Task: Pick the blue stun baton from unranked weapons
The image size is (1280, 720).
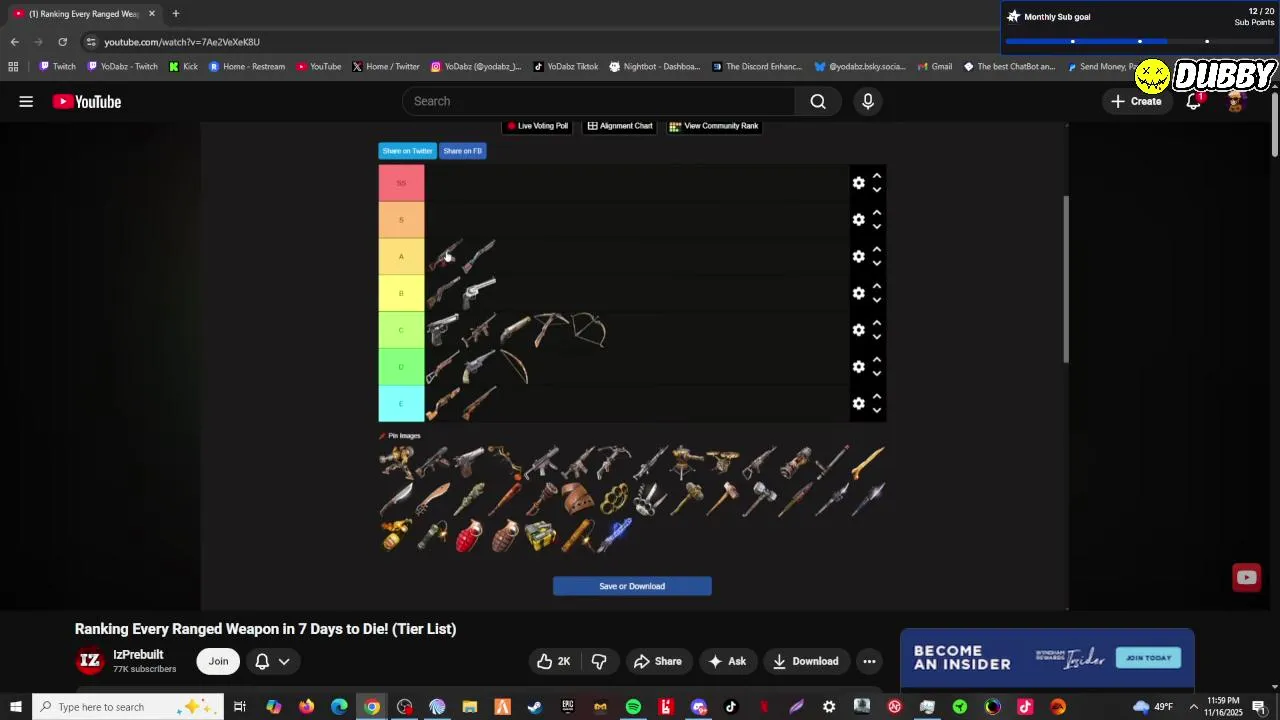Action: [x=614, y=535]
